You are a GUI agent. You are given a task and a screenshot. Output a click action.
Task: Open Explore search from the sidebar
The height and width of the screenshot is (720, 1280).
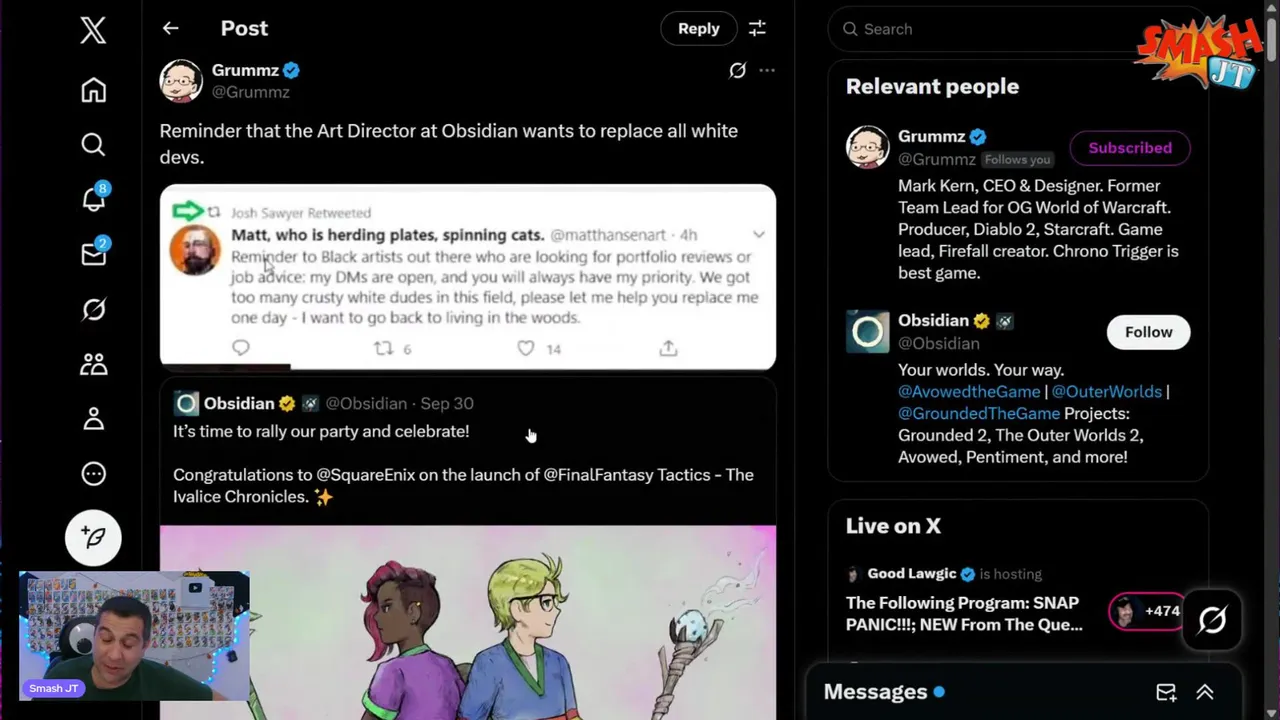93,146
